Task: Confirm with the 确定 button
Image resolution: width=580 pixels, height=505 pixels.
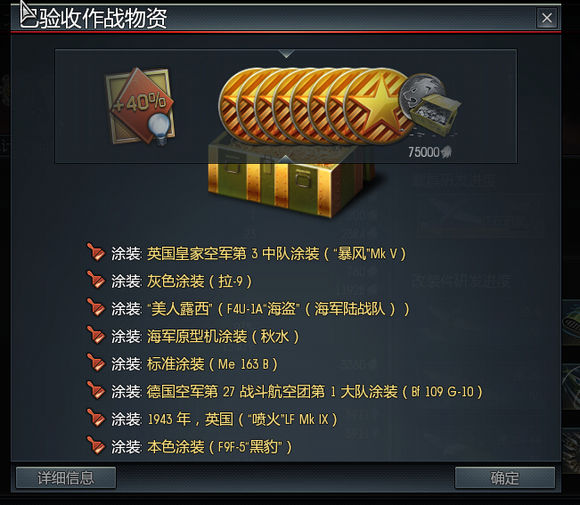Action: 505,478
